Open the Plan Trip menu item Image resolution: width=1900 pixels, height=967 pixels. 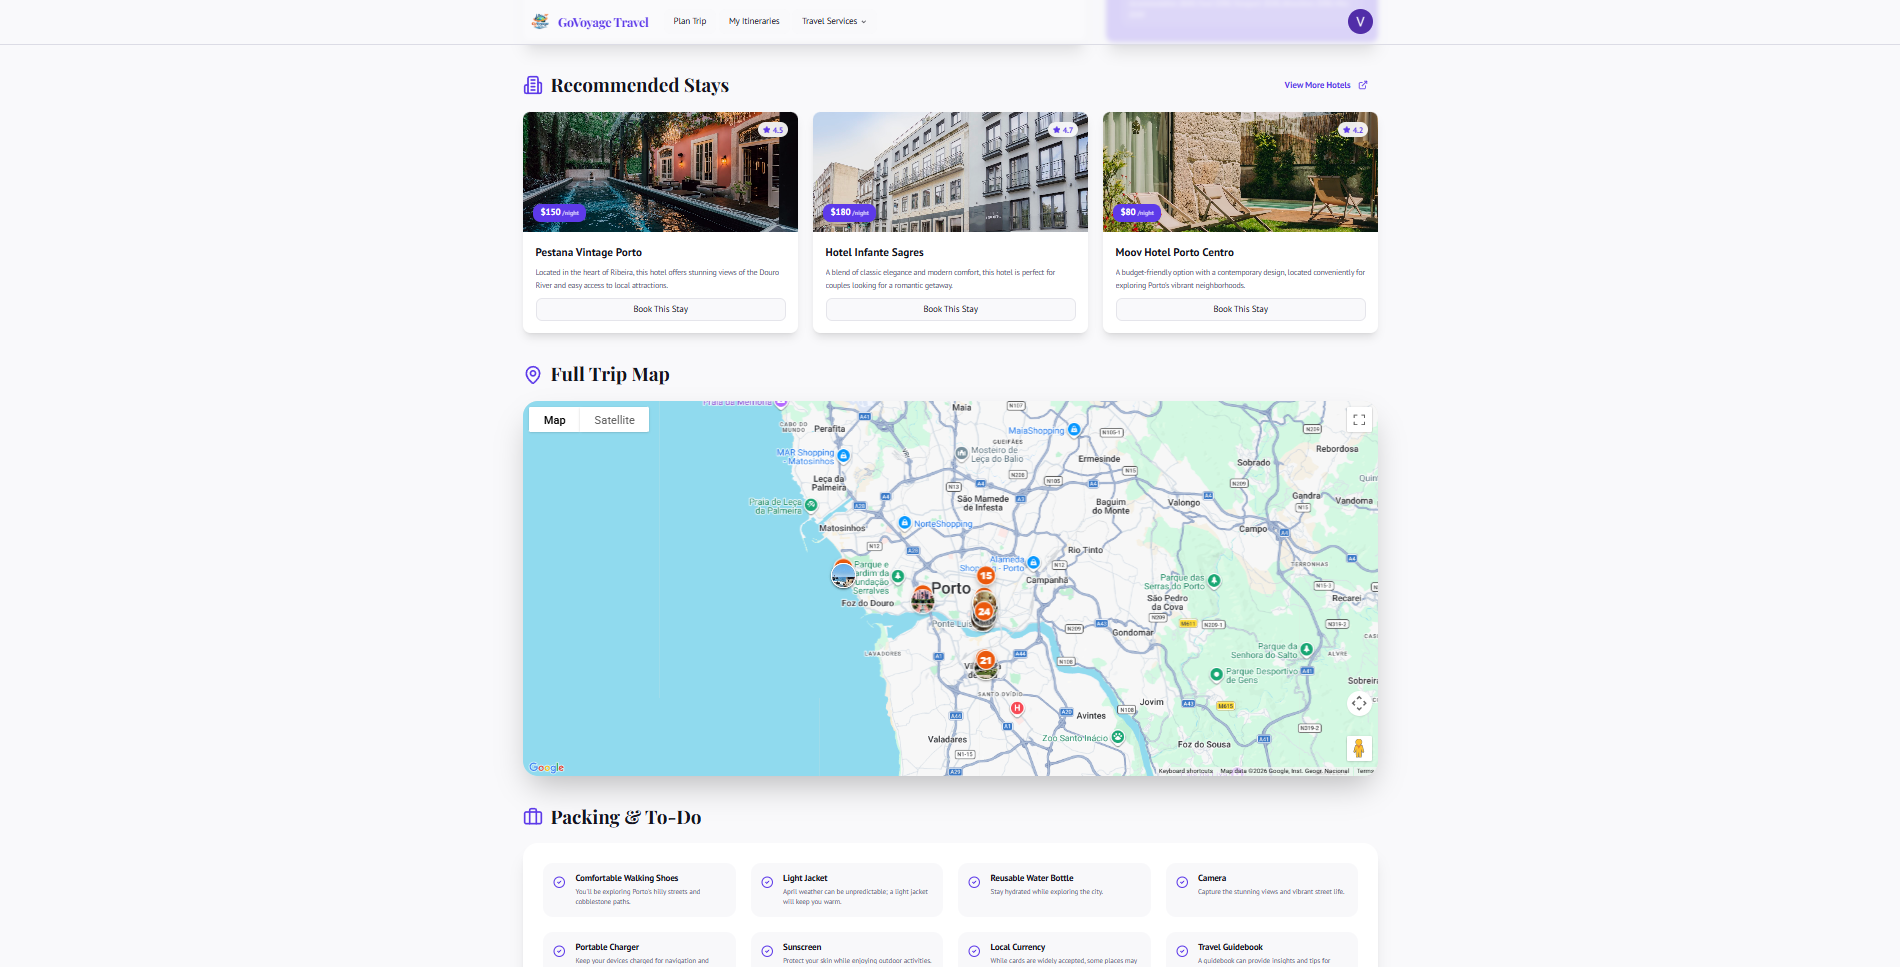[x=689, y=21]
